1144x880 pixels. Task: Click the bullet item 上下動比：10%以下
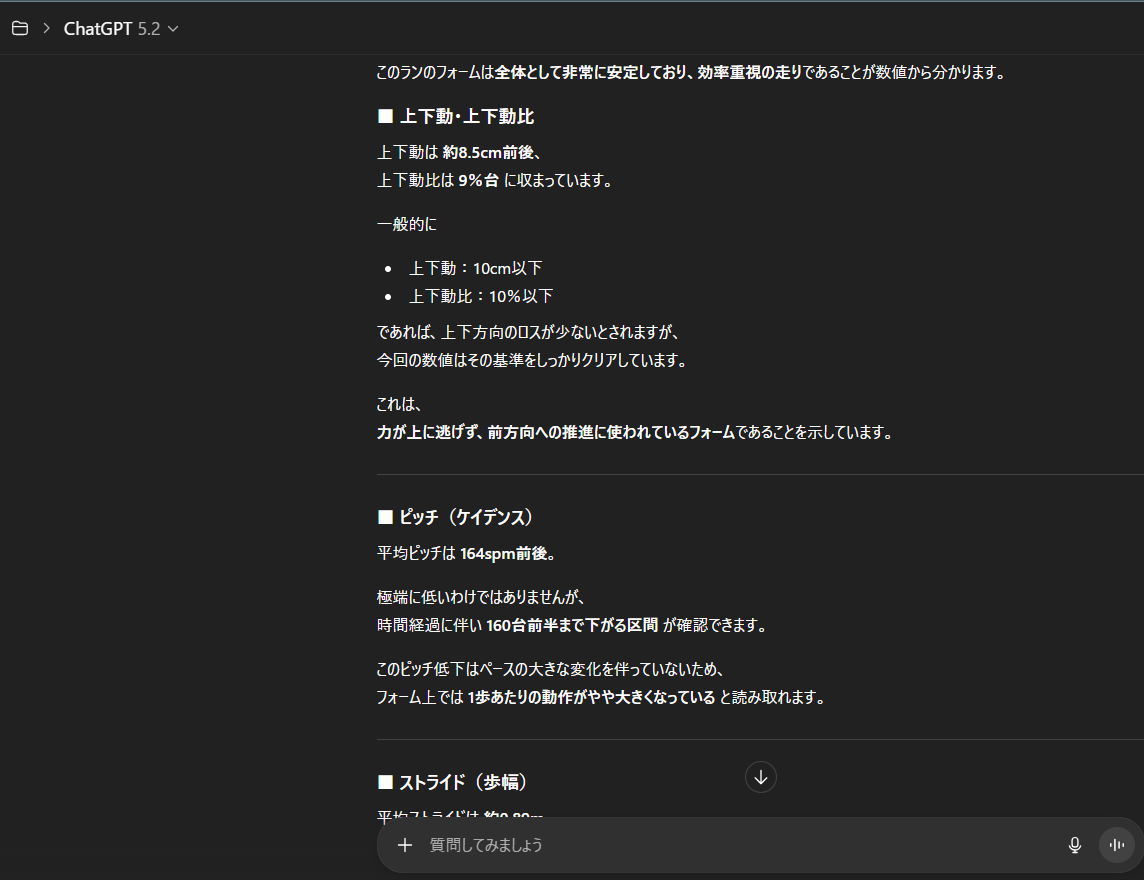(x=481, y=296)
